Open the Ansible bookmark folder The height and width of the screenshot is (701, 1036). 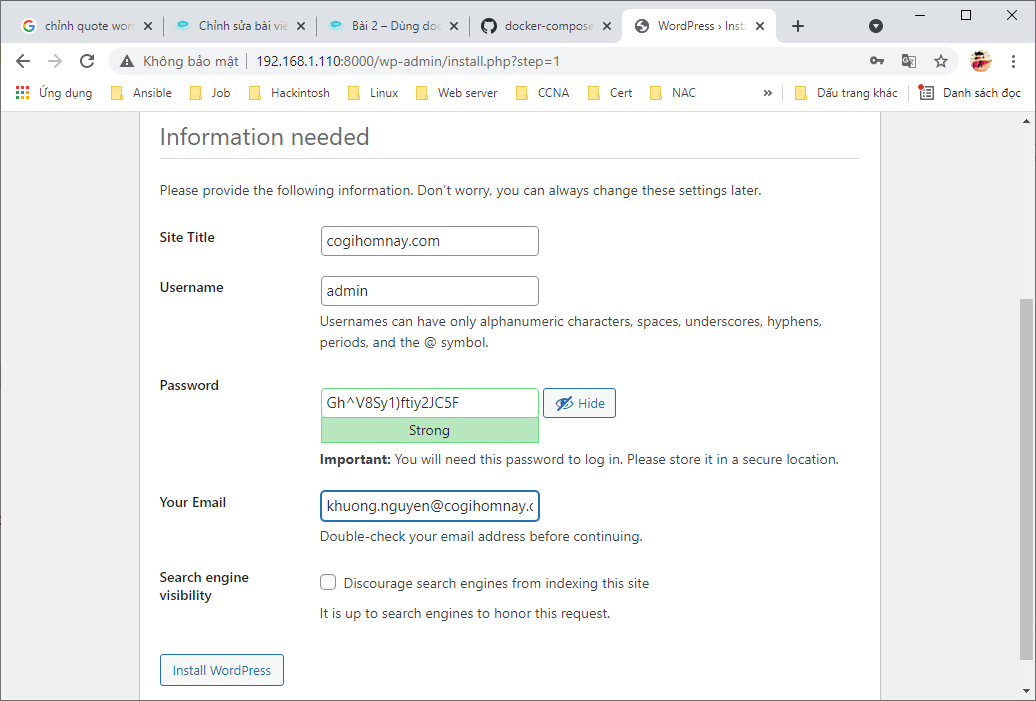[x=141, y=93]
